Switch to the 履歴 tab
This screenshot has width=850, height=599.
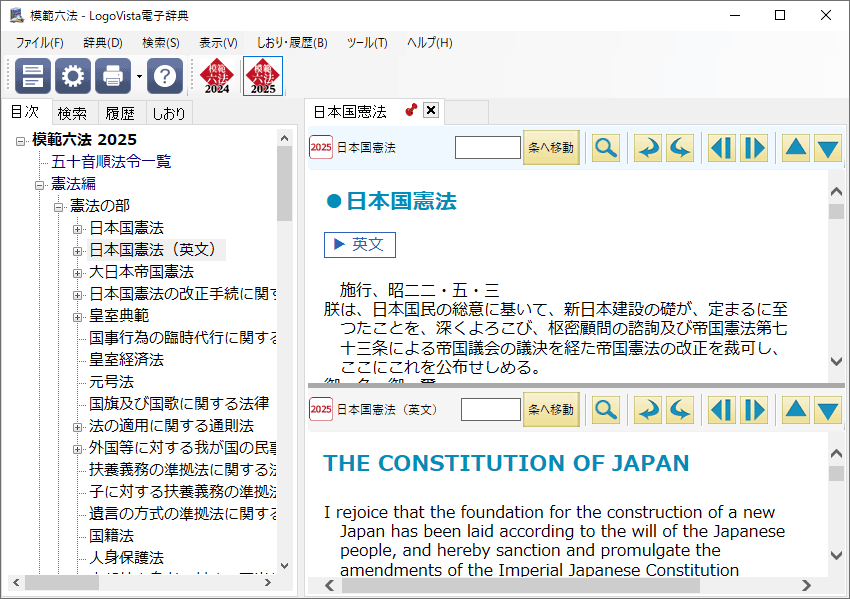click(120, 113)
